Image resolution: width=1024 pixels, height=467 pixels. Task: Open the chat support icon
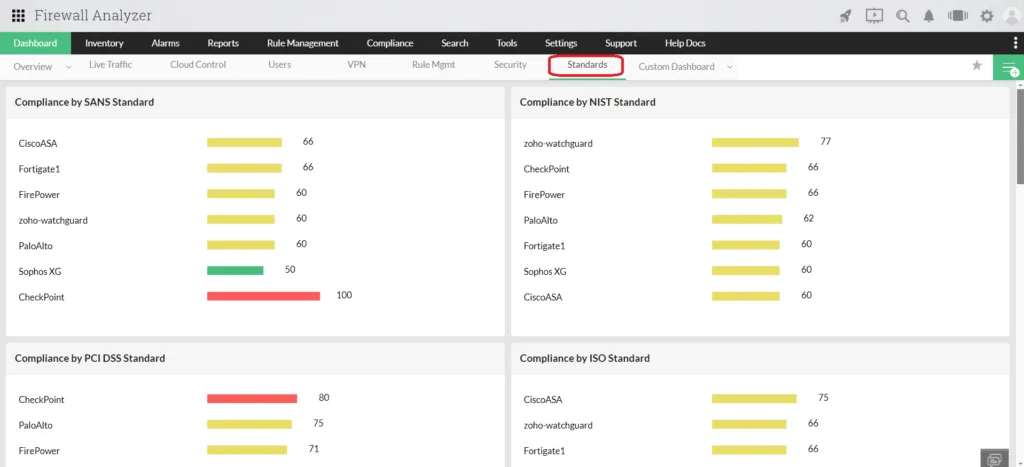point(995,459)
